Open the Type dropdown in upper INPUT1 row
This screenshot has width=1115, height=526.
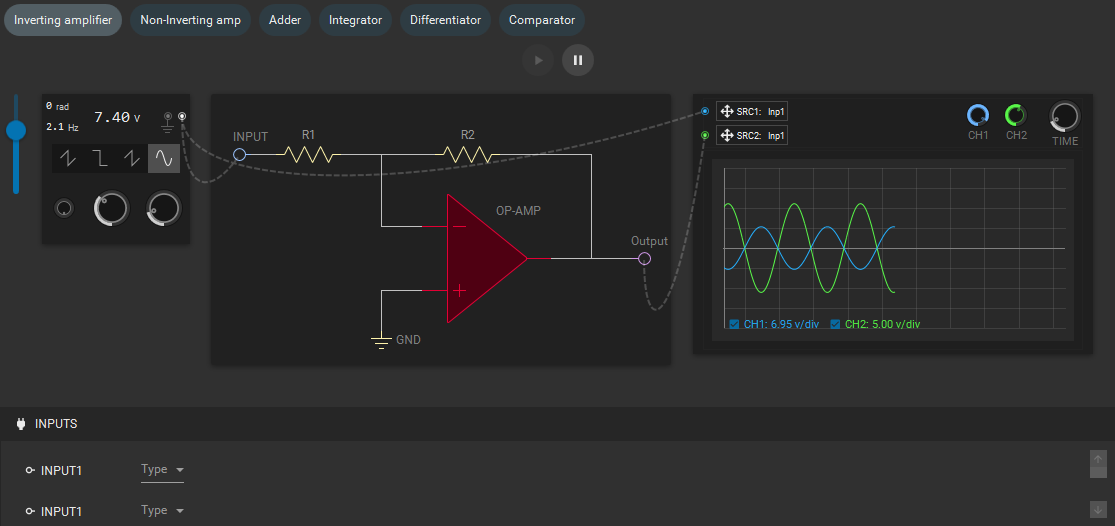point(162,471)
